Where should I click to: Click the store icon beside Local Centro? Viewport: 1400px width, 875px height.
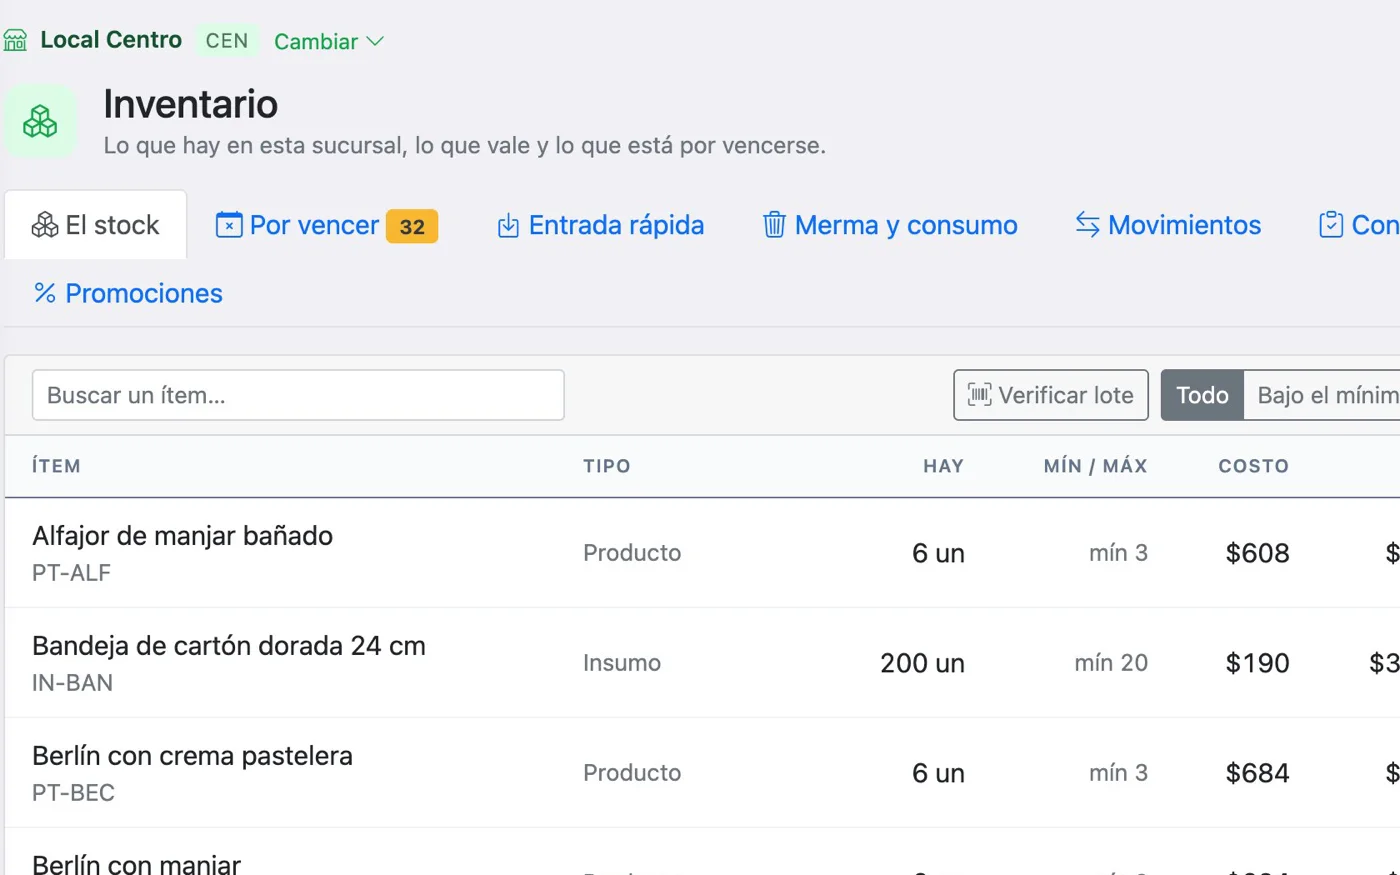pos(15,41)
